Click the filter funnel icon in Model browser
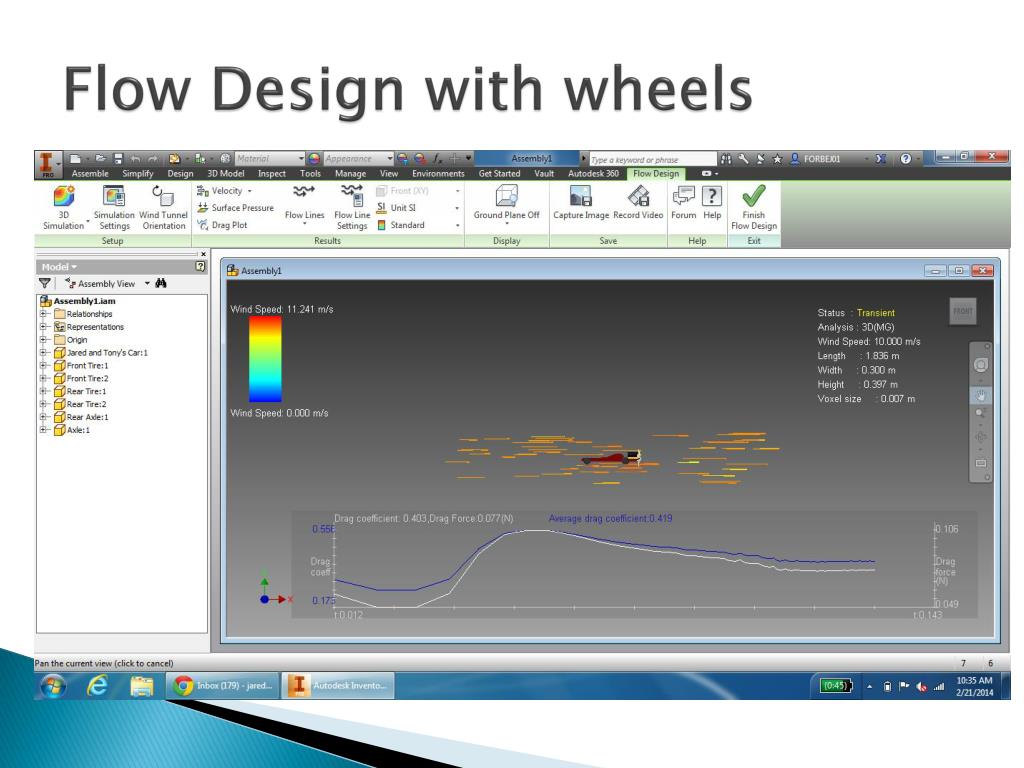 coord(44,283)
